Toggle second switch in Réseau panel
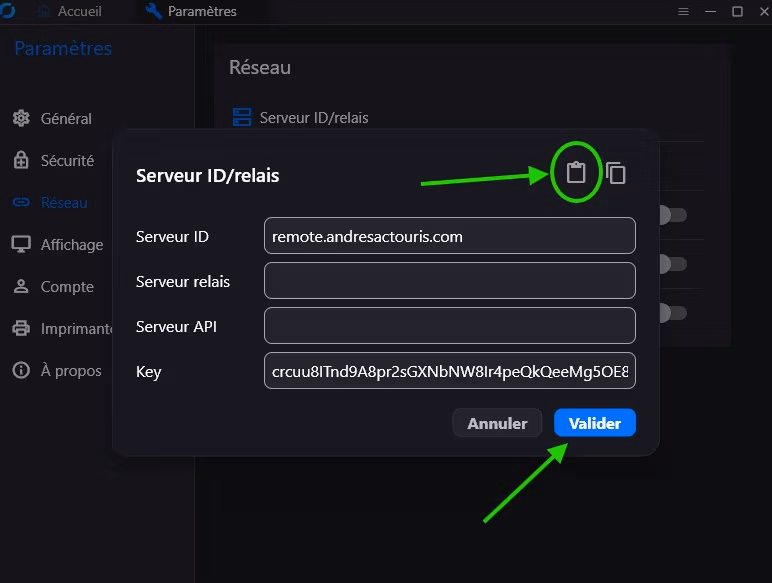Screen dimensions: 772x583 coord(673,264)
